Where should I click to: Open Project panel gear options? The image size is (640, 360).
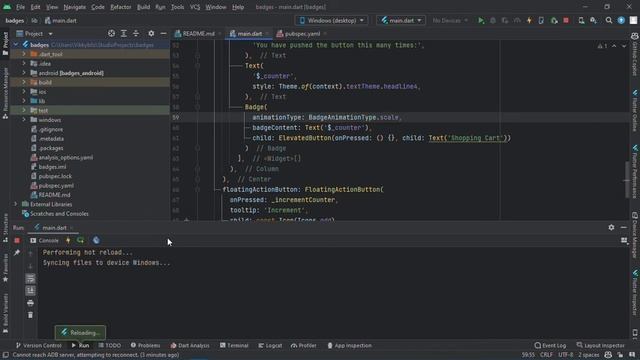coord(151,33)
